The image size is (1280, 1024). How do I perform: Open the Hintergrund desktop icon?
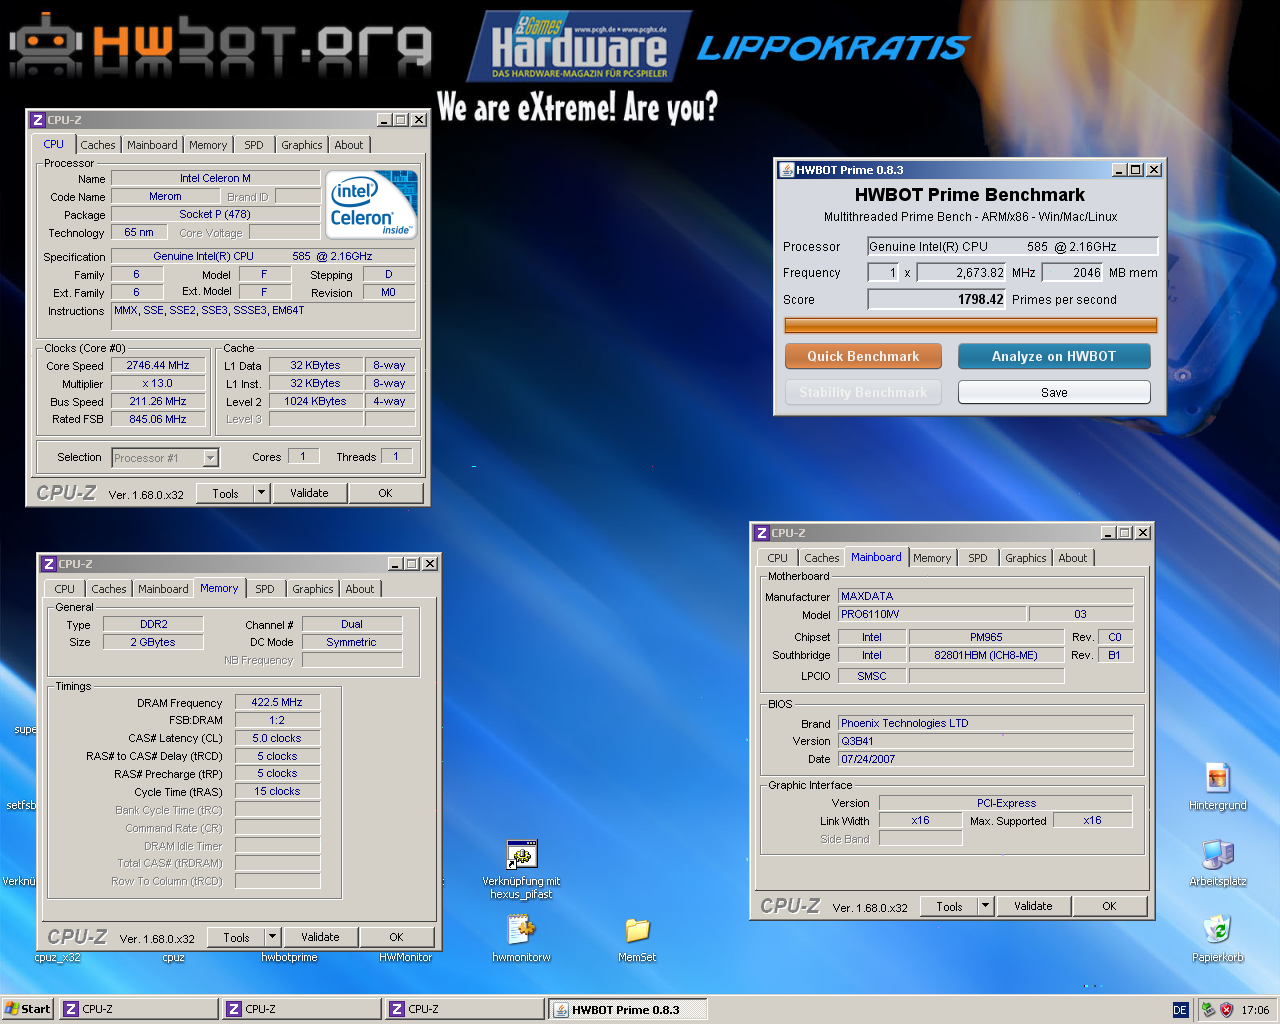pyautogui.click(x=1217, y=779)
